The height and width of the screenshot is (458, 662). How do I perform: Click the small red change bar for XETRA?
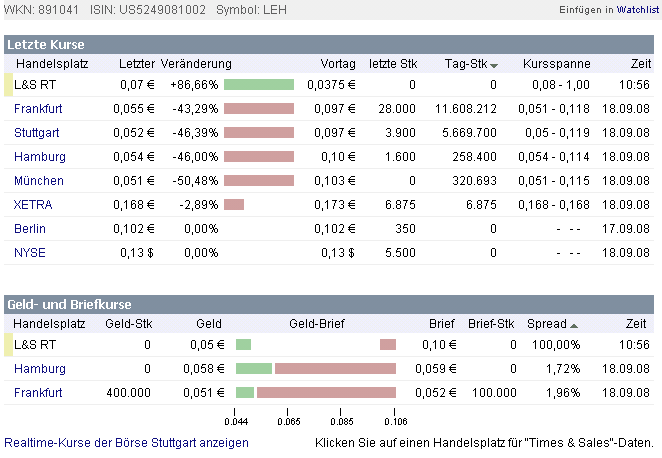tap(234, 205)
